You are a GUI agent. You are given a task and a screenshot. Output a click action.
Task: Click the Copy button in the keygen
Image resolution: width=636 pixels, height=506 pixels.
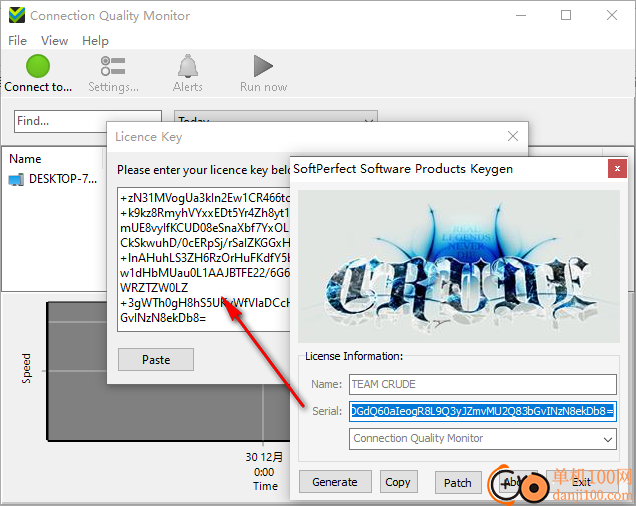point(398,482)
